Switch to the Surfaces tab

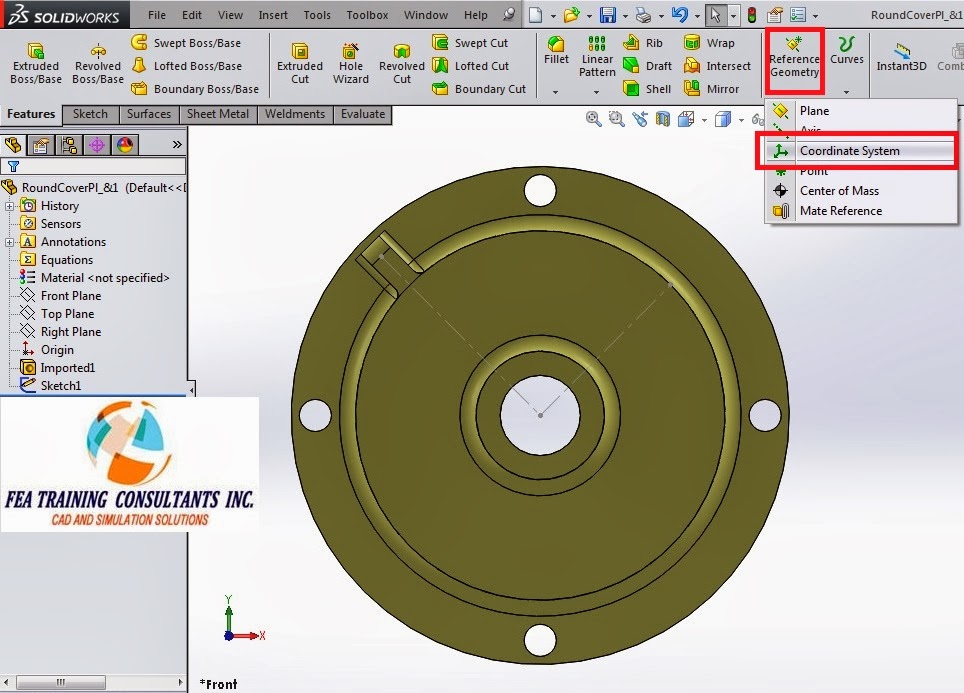pos(149,114)
